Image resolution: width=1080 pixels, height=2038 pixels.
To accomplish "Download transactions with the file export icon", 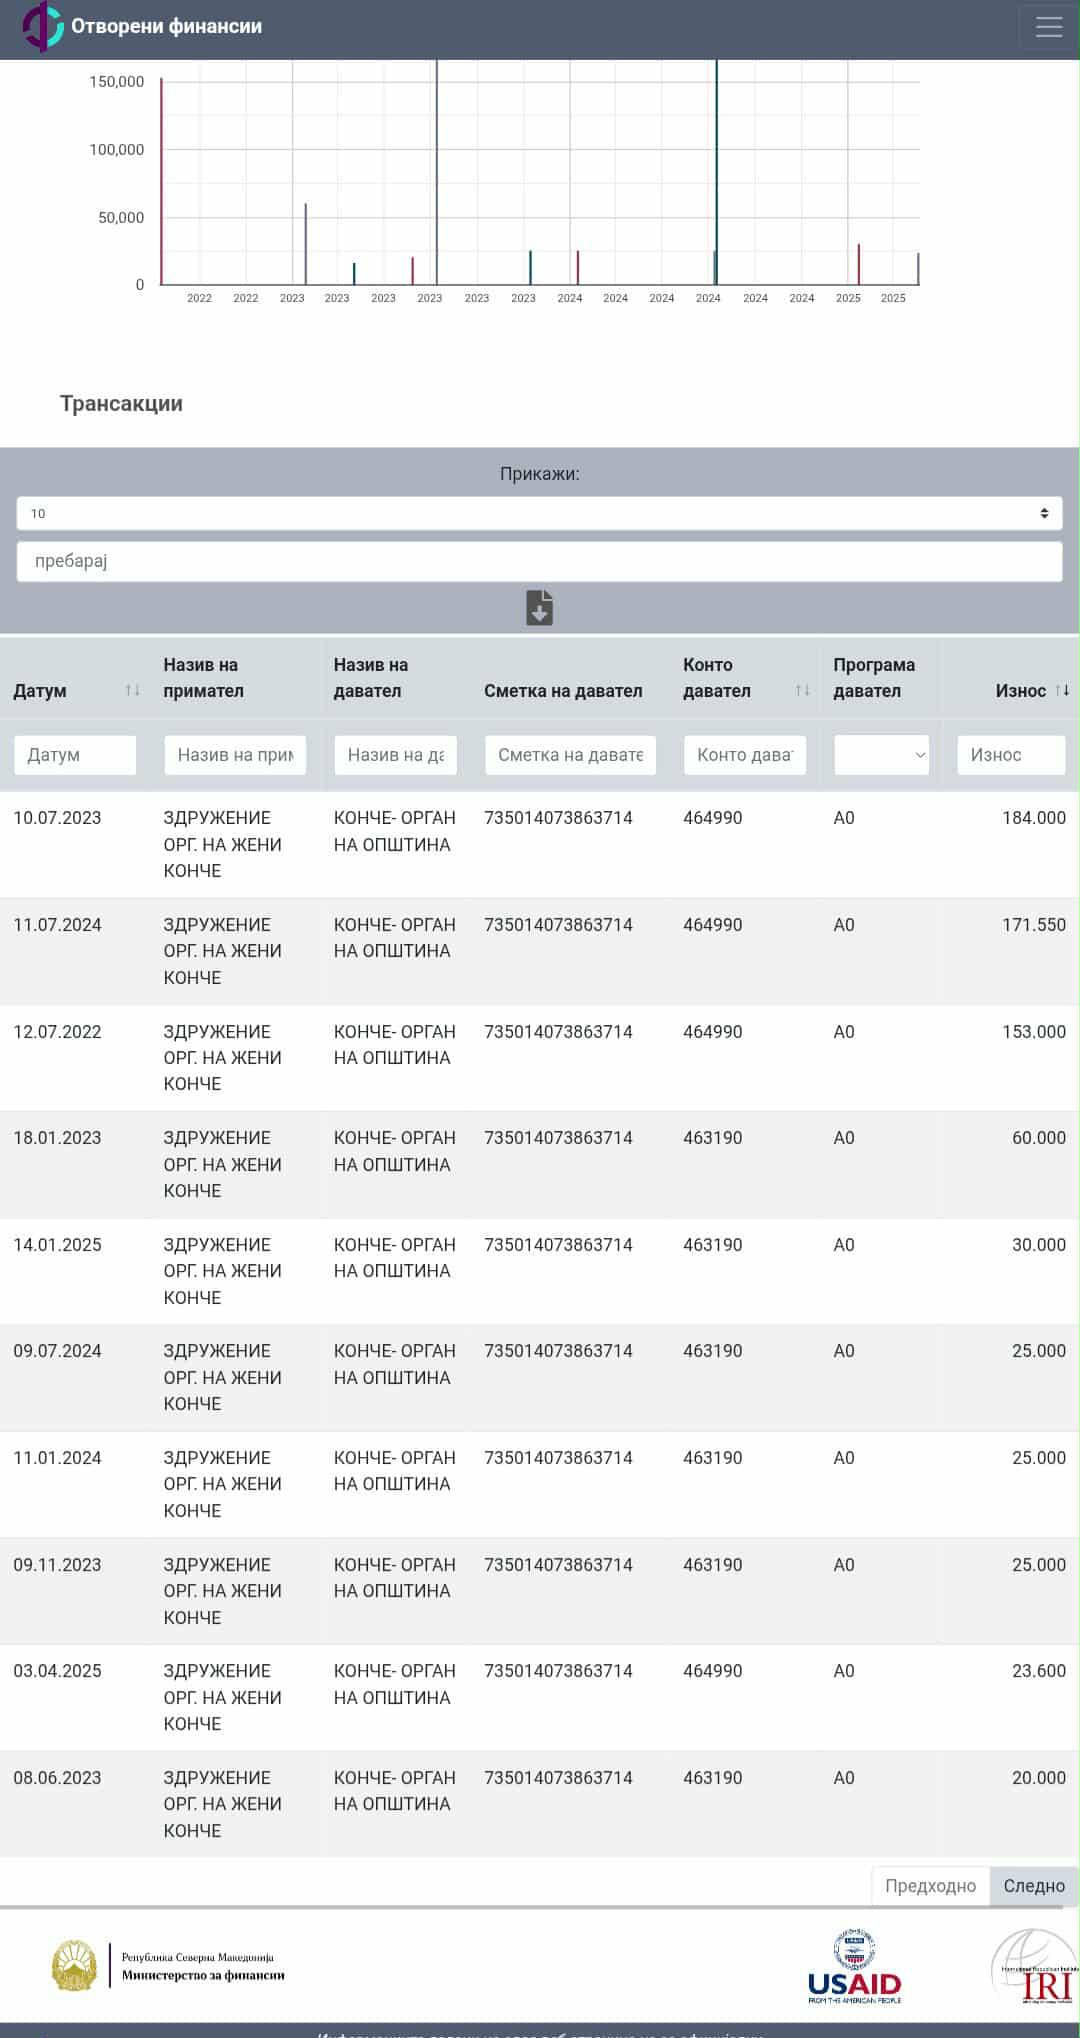I will coord(539,608).
